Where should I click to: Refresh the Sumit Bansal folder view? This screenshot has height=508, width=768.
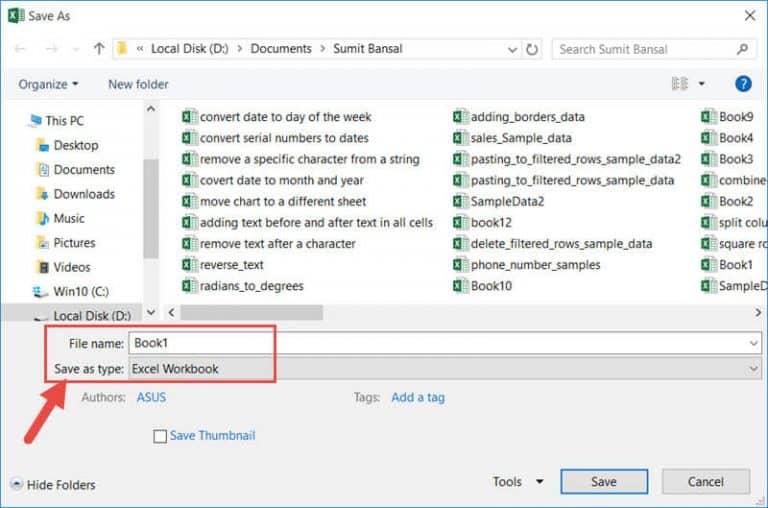point(532,49)
